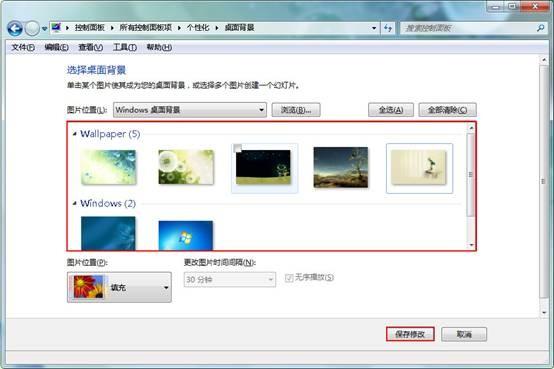Click the Forward navigation arrow button
This screenshot has width=554, height=369.
click(32, 28)
